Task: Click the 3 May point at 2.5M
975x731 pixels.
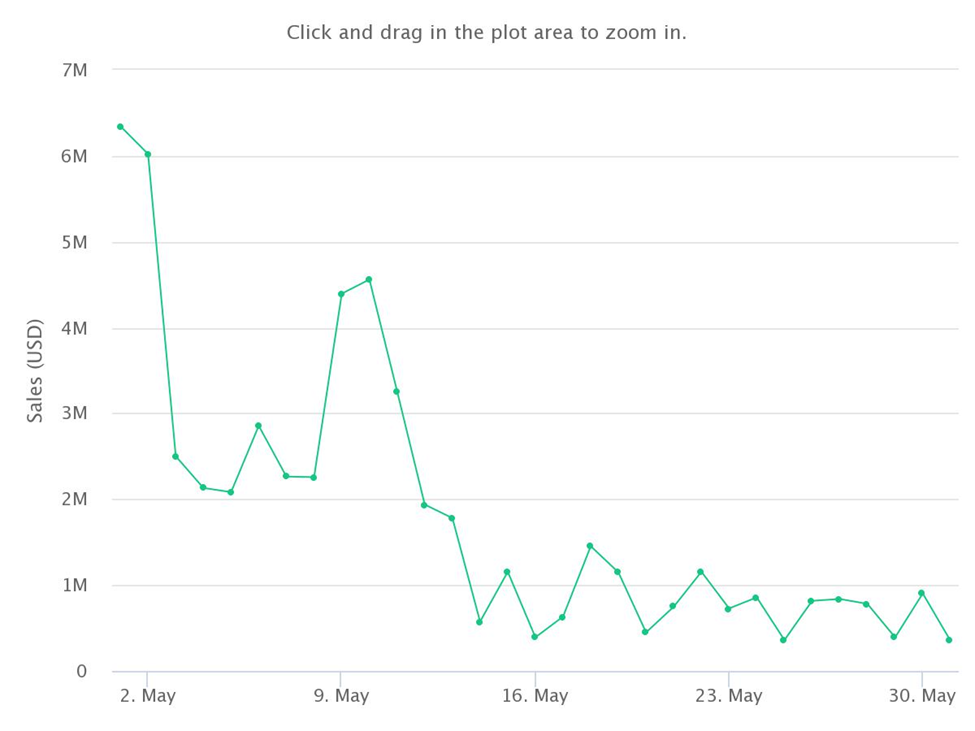Action: [175, 456]
